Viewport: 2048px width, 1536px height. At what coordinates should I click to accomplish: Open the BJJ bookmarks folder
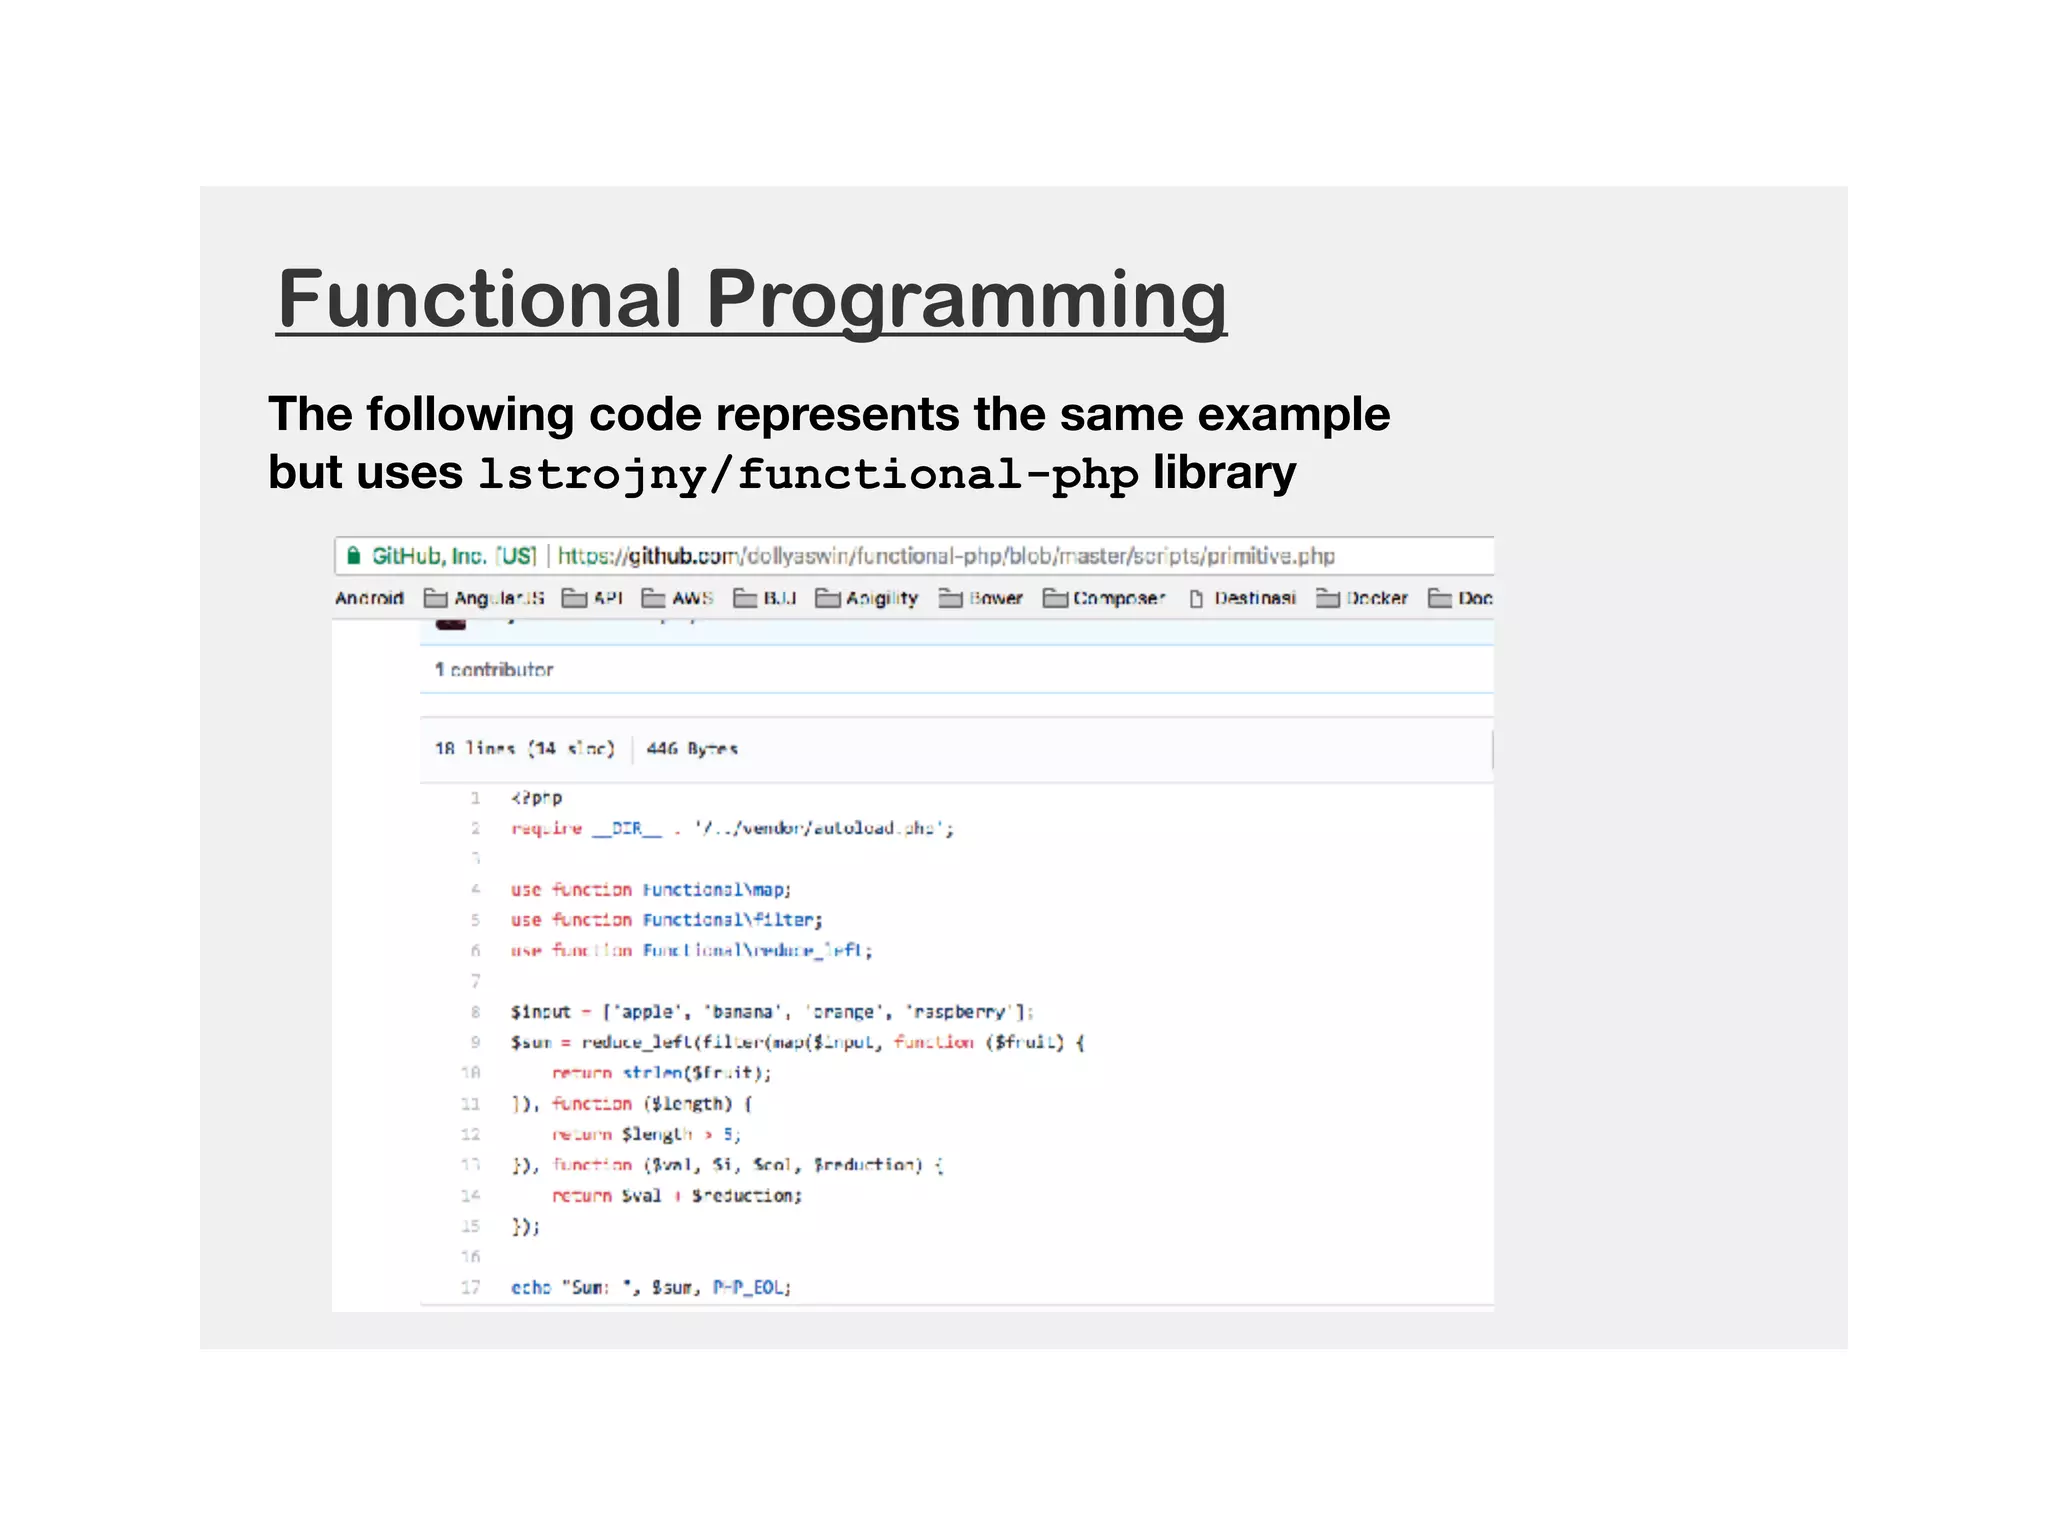765,598
